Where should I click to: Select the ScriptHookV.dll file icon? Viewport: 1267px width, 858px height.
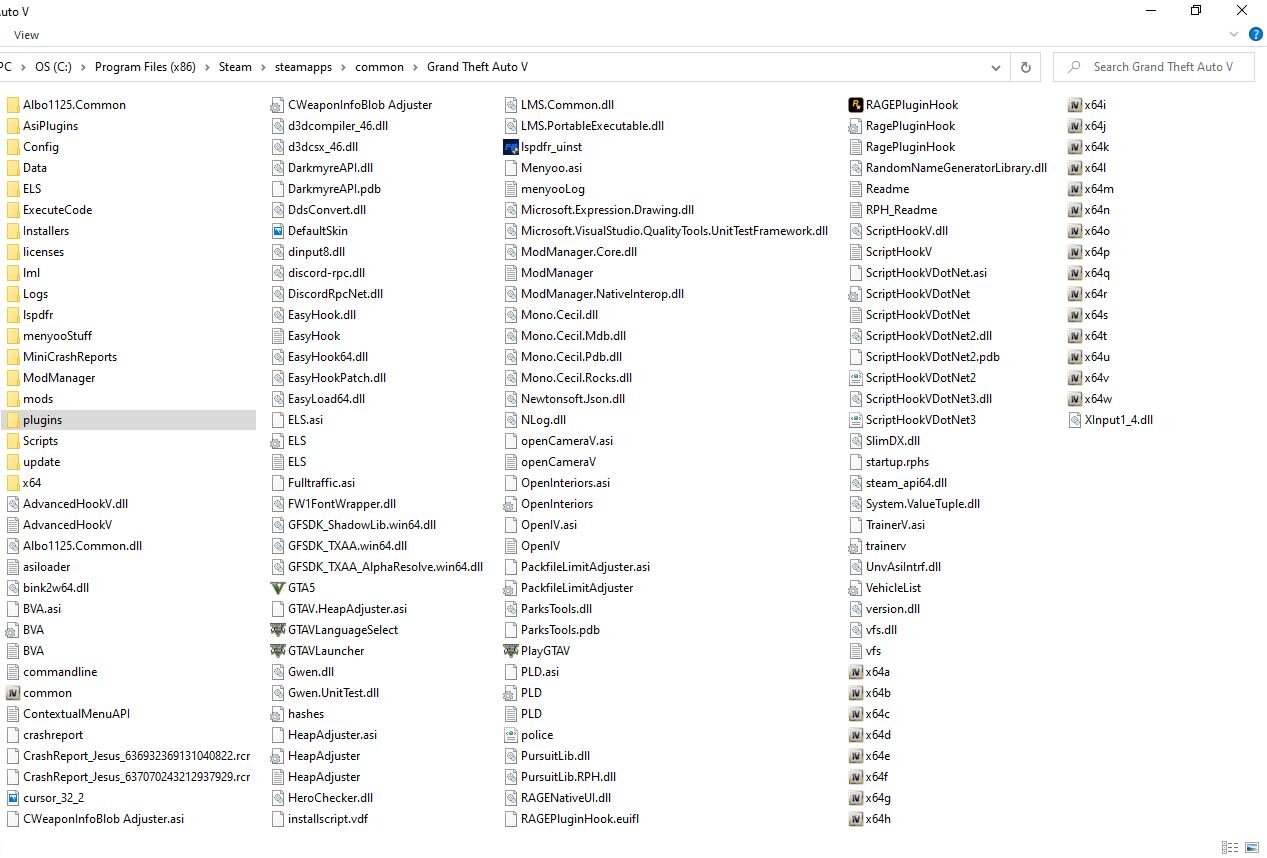coord(855,231)
